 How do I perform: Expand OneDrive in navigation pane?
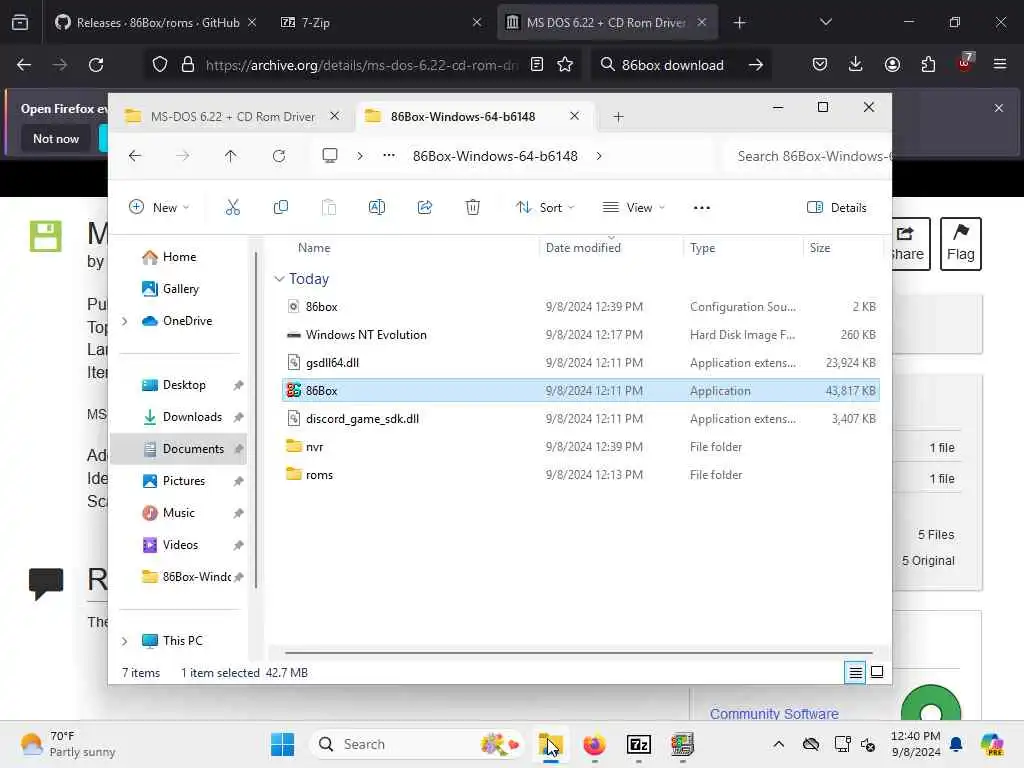(125, 321)
